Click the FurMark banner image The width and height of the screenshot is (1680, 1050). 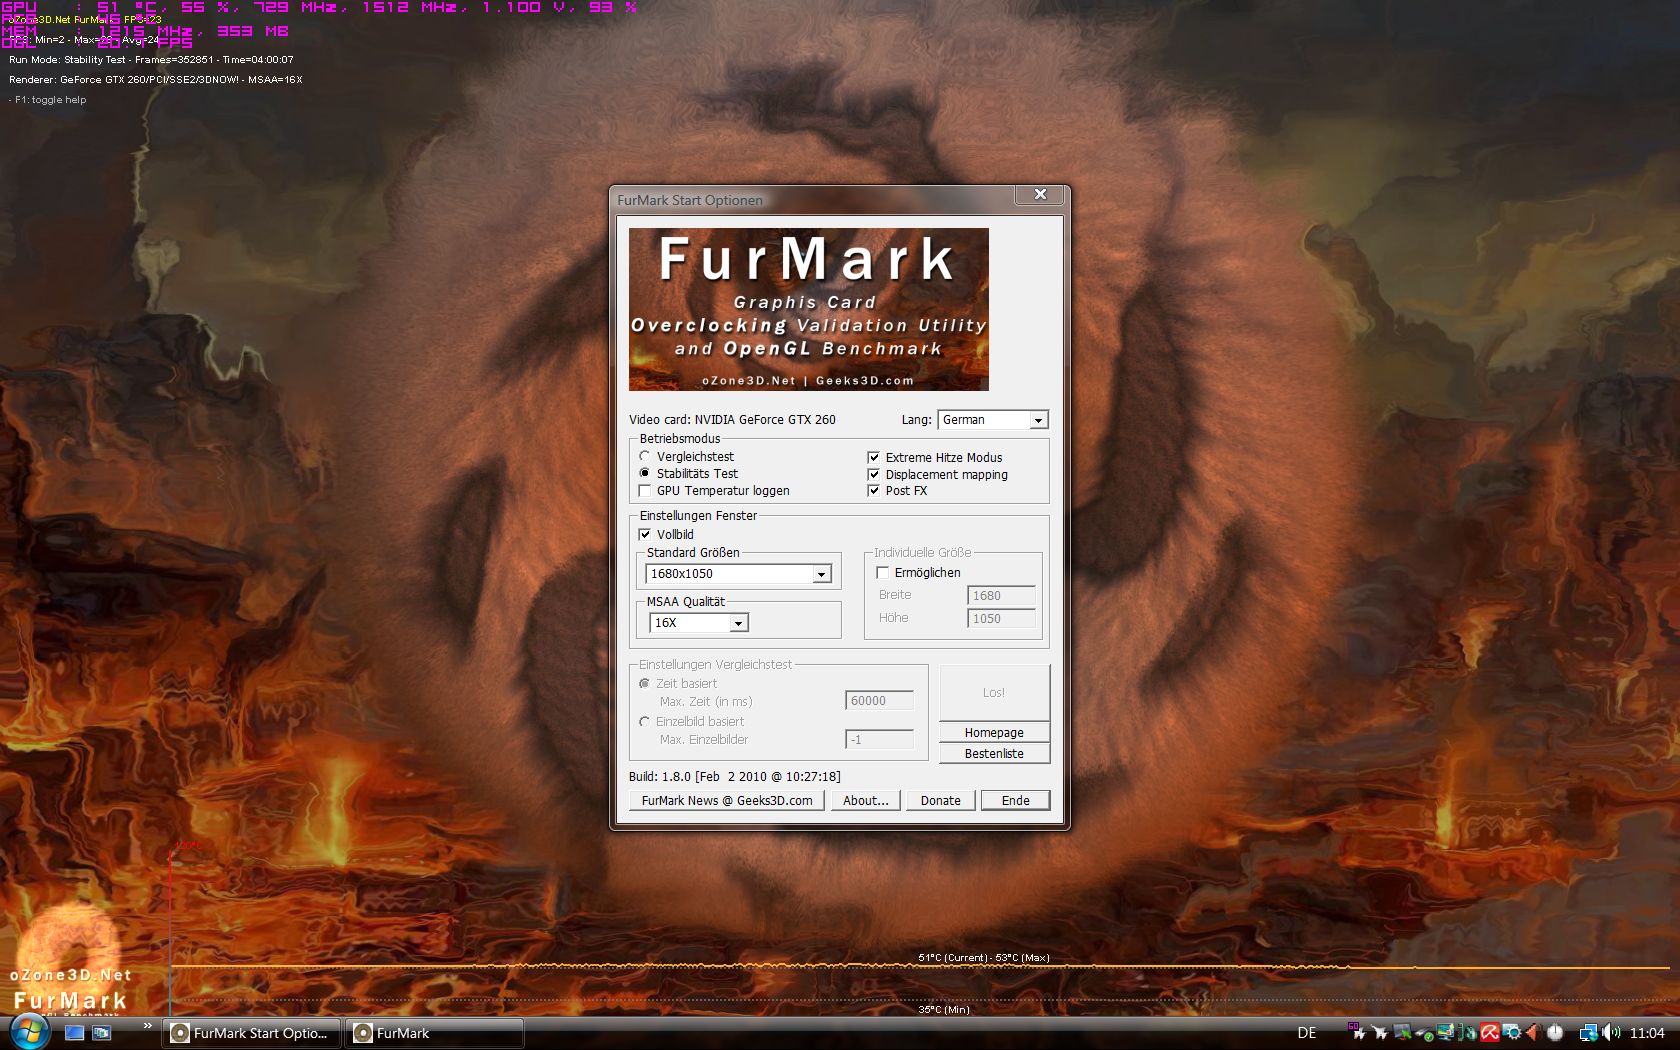808,309
